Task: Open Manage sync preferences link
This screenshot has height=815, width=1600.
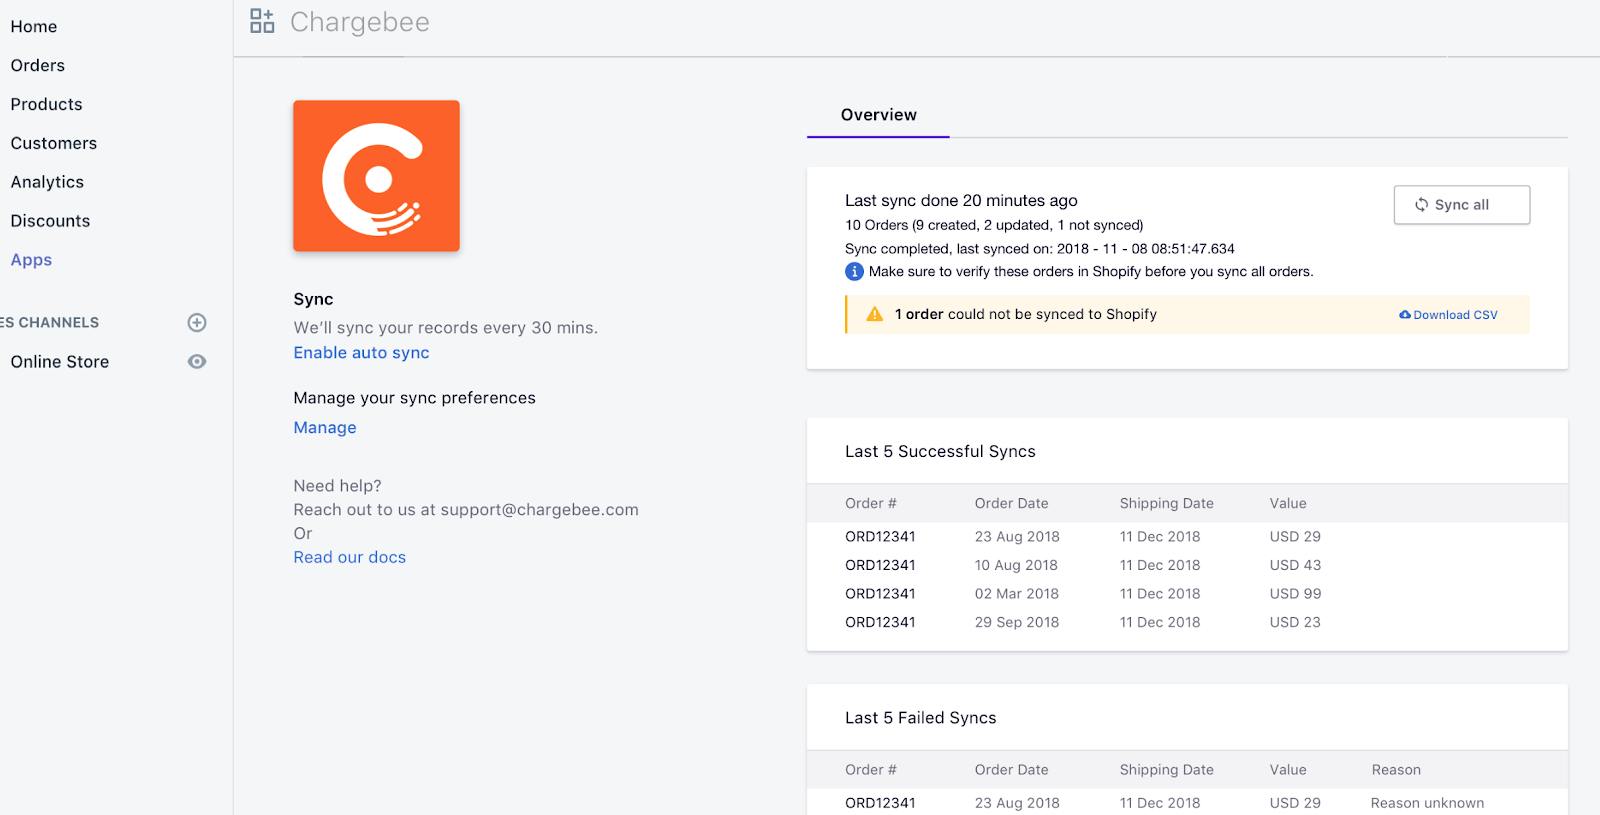Action: 325,428
